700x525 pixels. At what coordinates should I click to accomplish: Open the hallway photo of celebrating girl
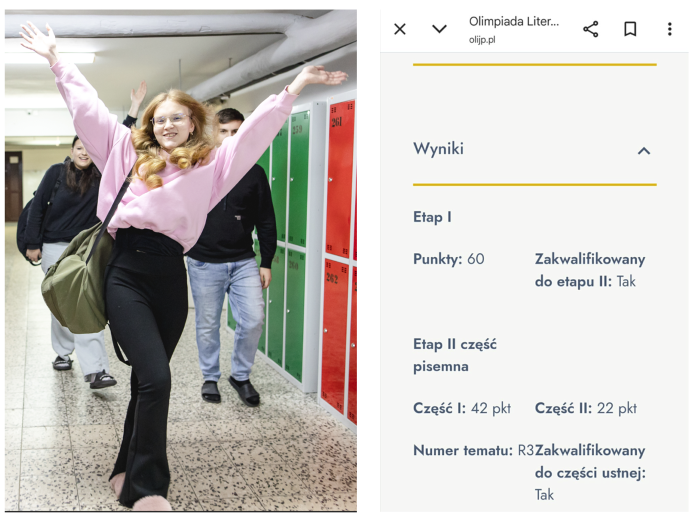[x=181, y=260]
